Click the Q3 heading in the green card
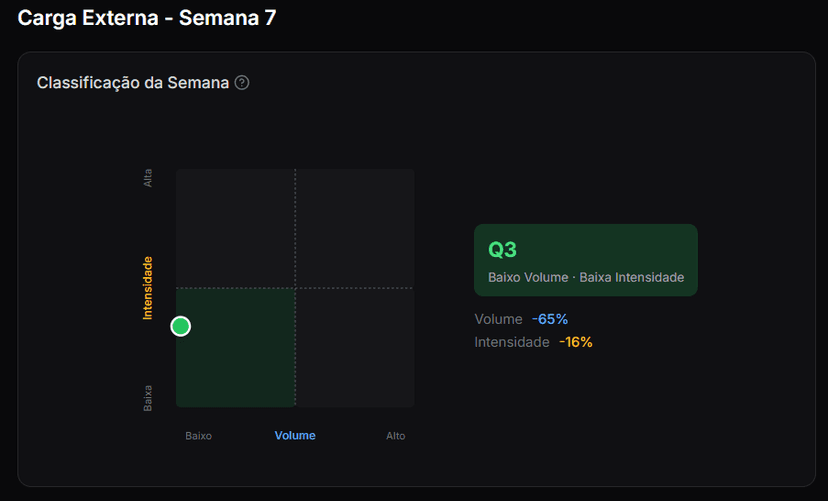 point(502,250)
